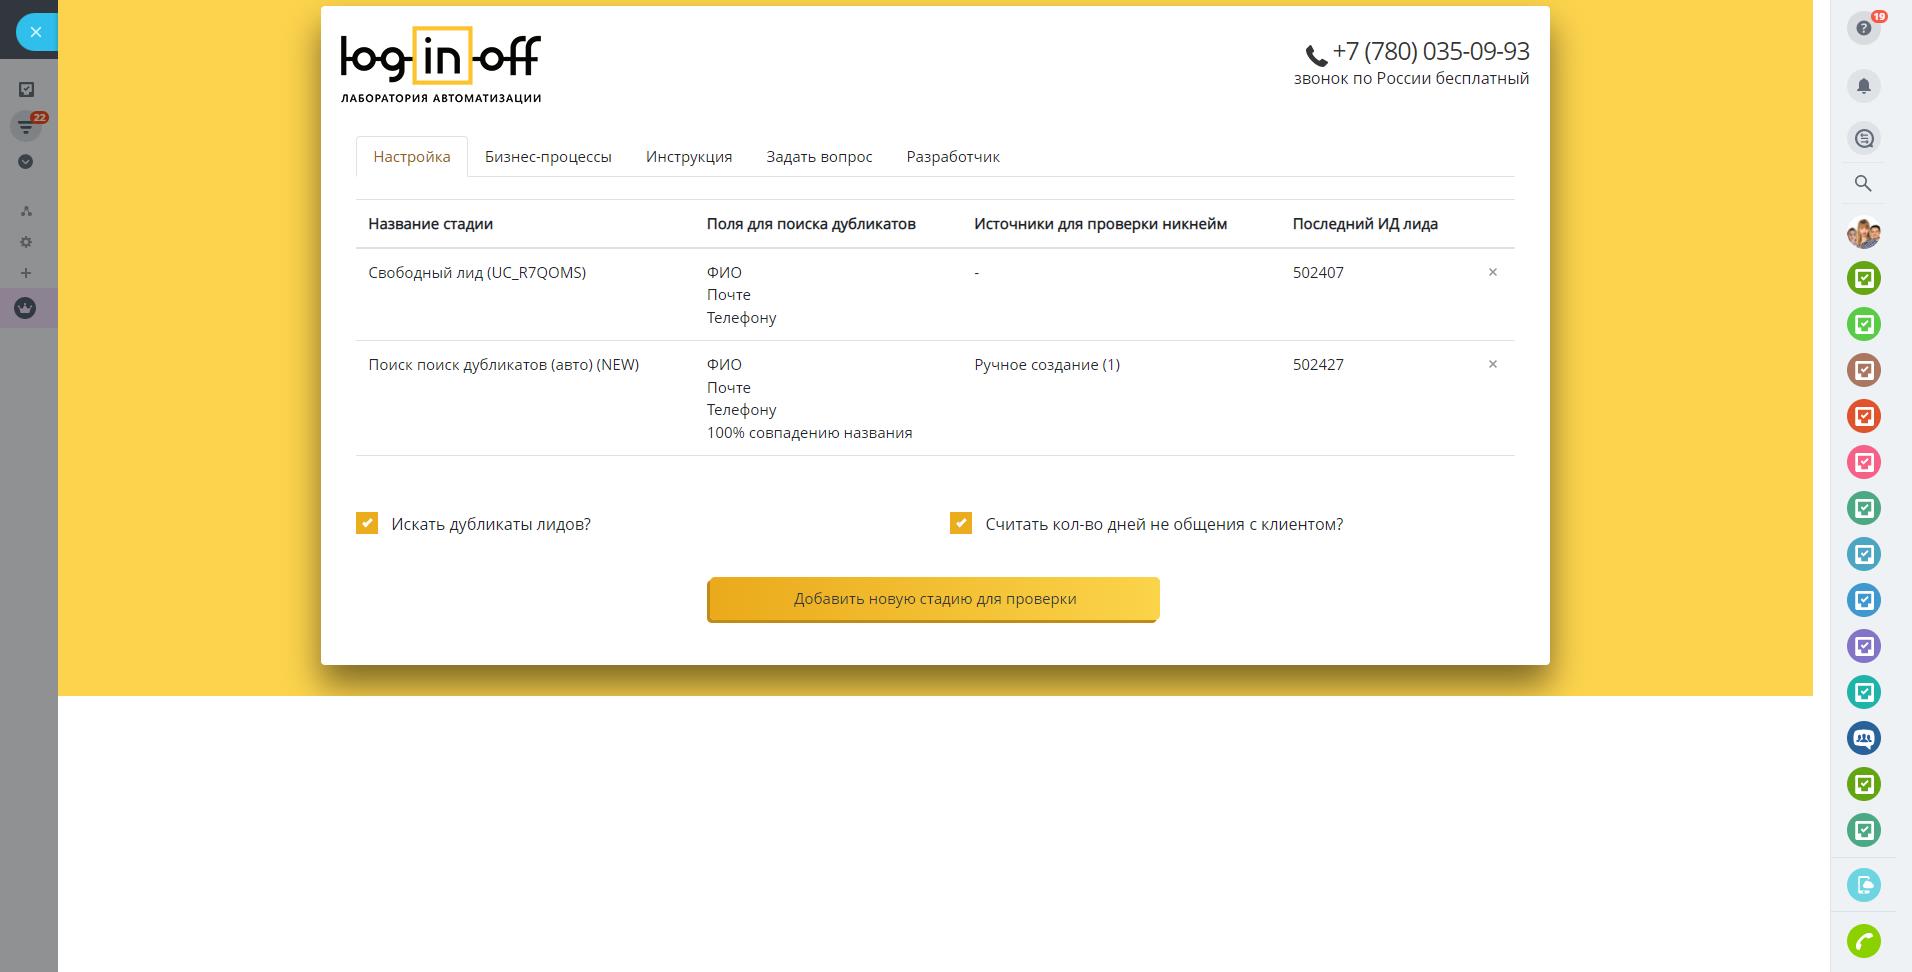Open the Задать вопрос tab
Screen dimensions: 1912x972
tap(819, 157)
